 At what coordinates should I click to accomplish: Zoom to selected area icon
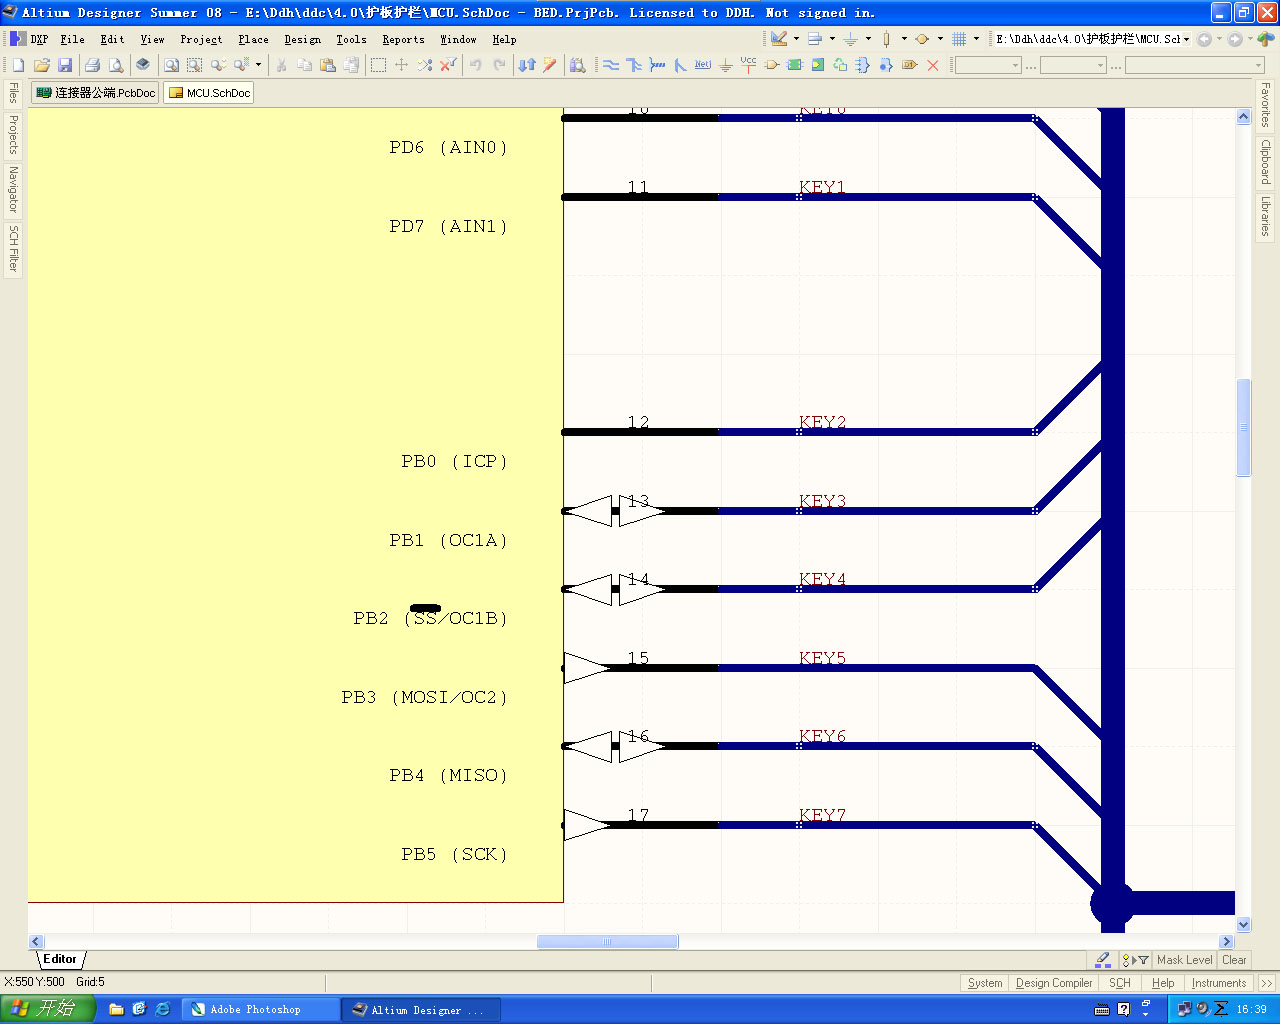click(x=194, y=65)
